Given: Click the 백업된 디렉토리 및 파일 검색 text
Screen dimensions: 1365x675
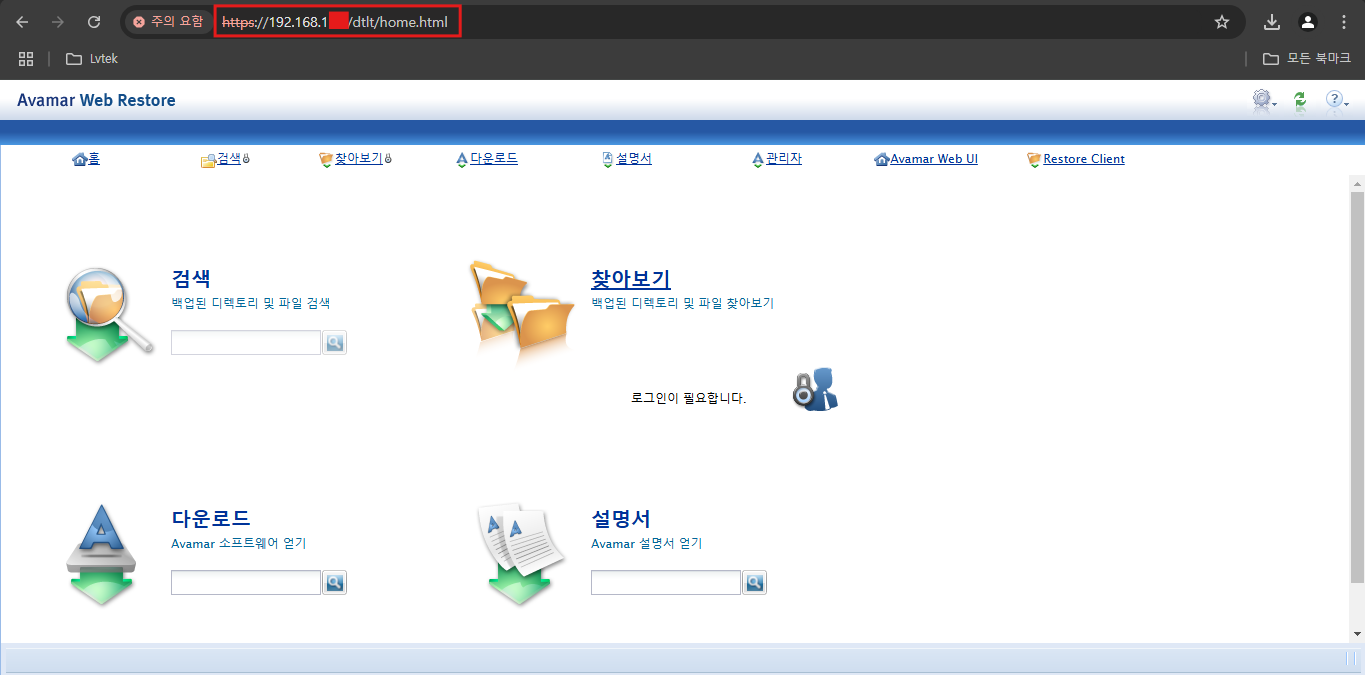Looking at the screenshot, I should (x=251, y=303).
